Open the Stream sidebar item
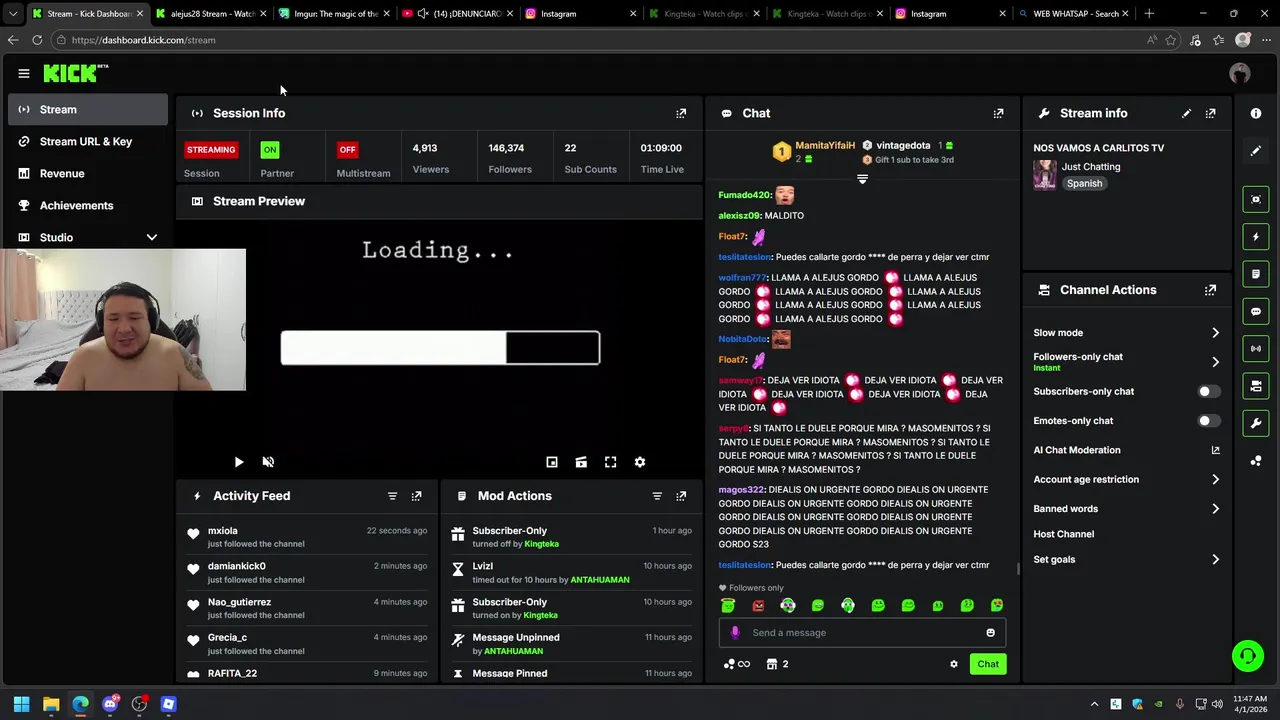 (x=88, y=109)
